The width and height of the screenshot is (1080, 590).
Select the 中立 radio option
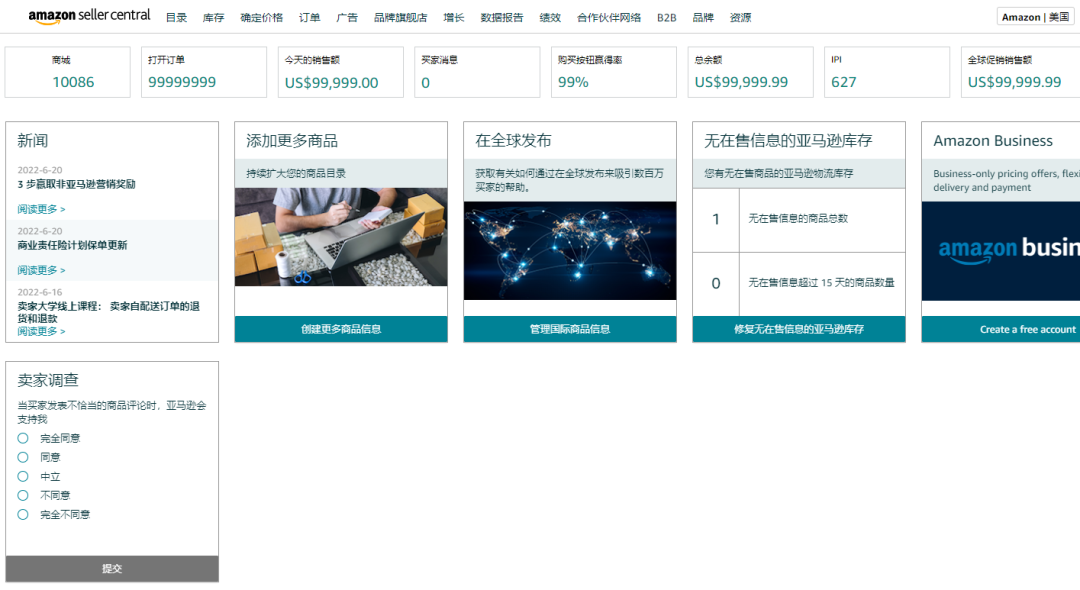coord(23,476)
